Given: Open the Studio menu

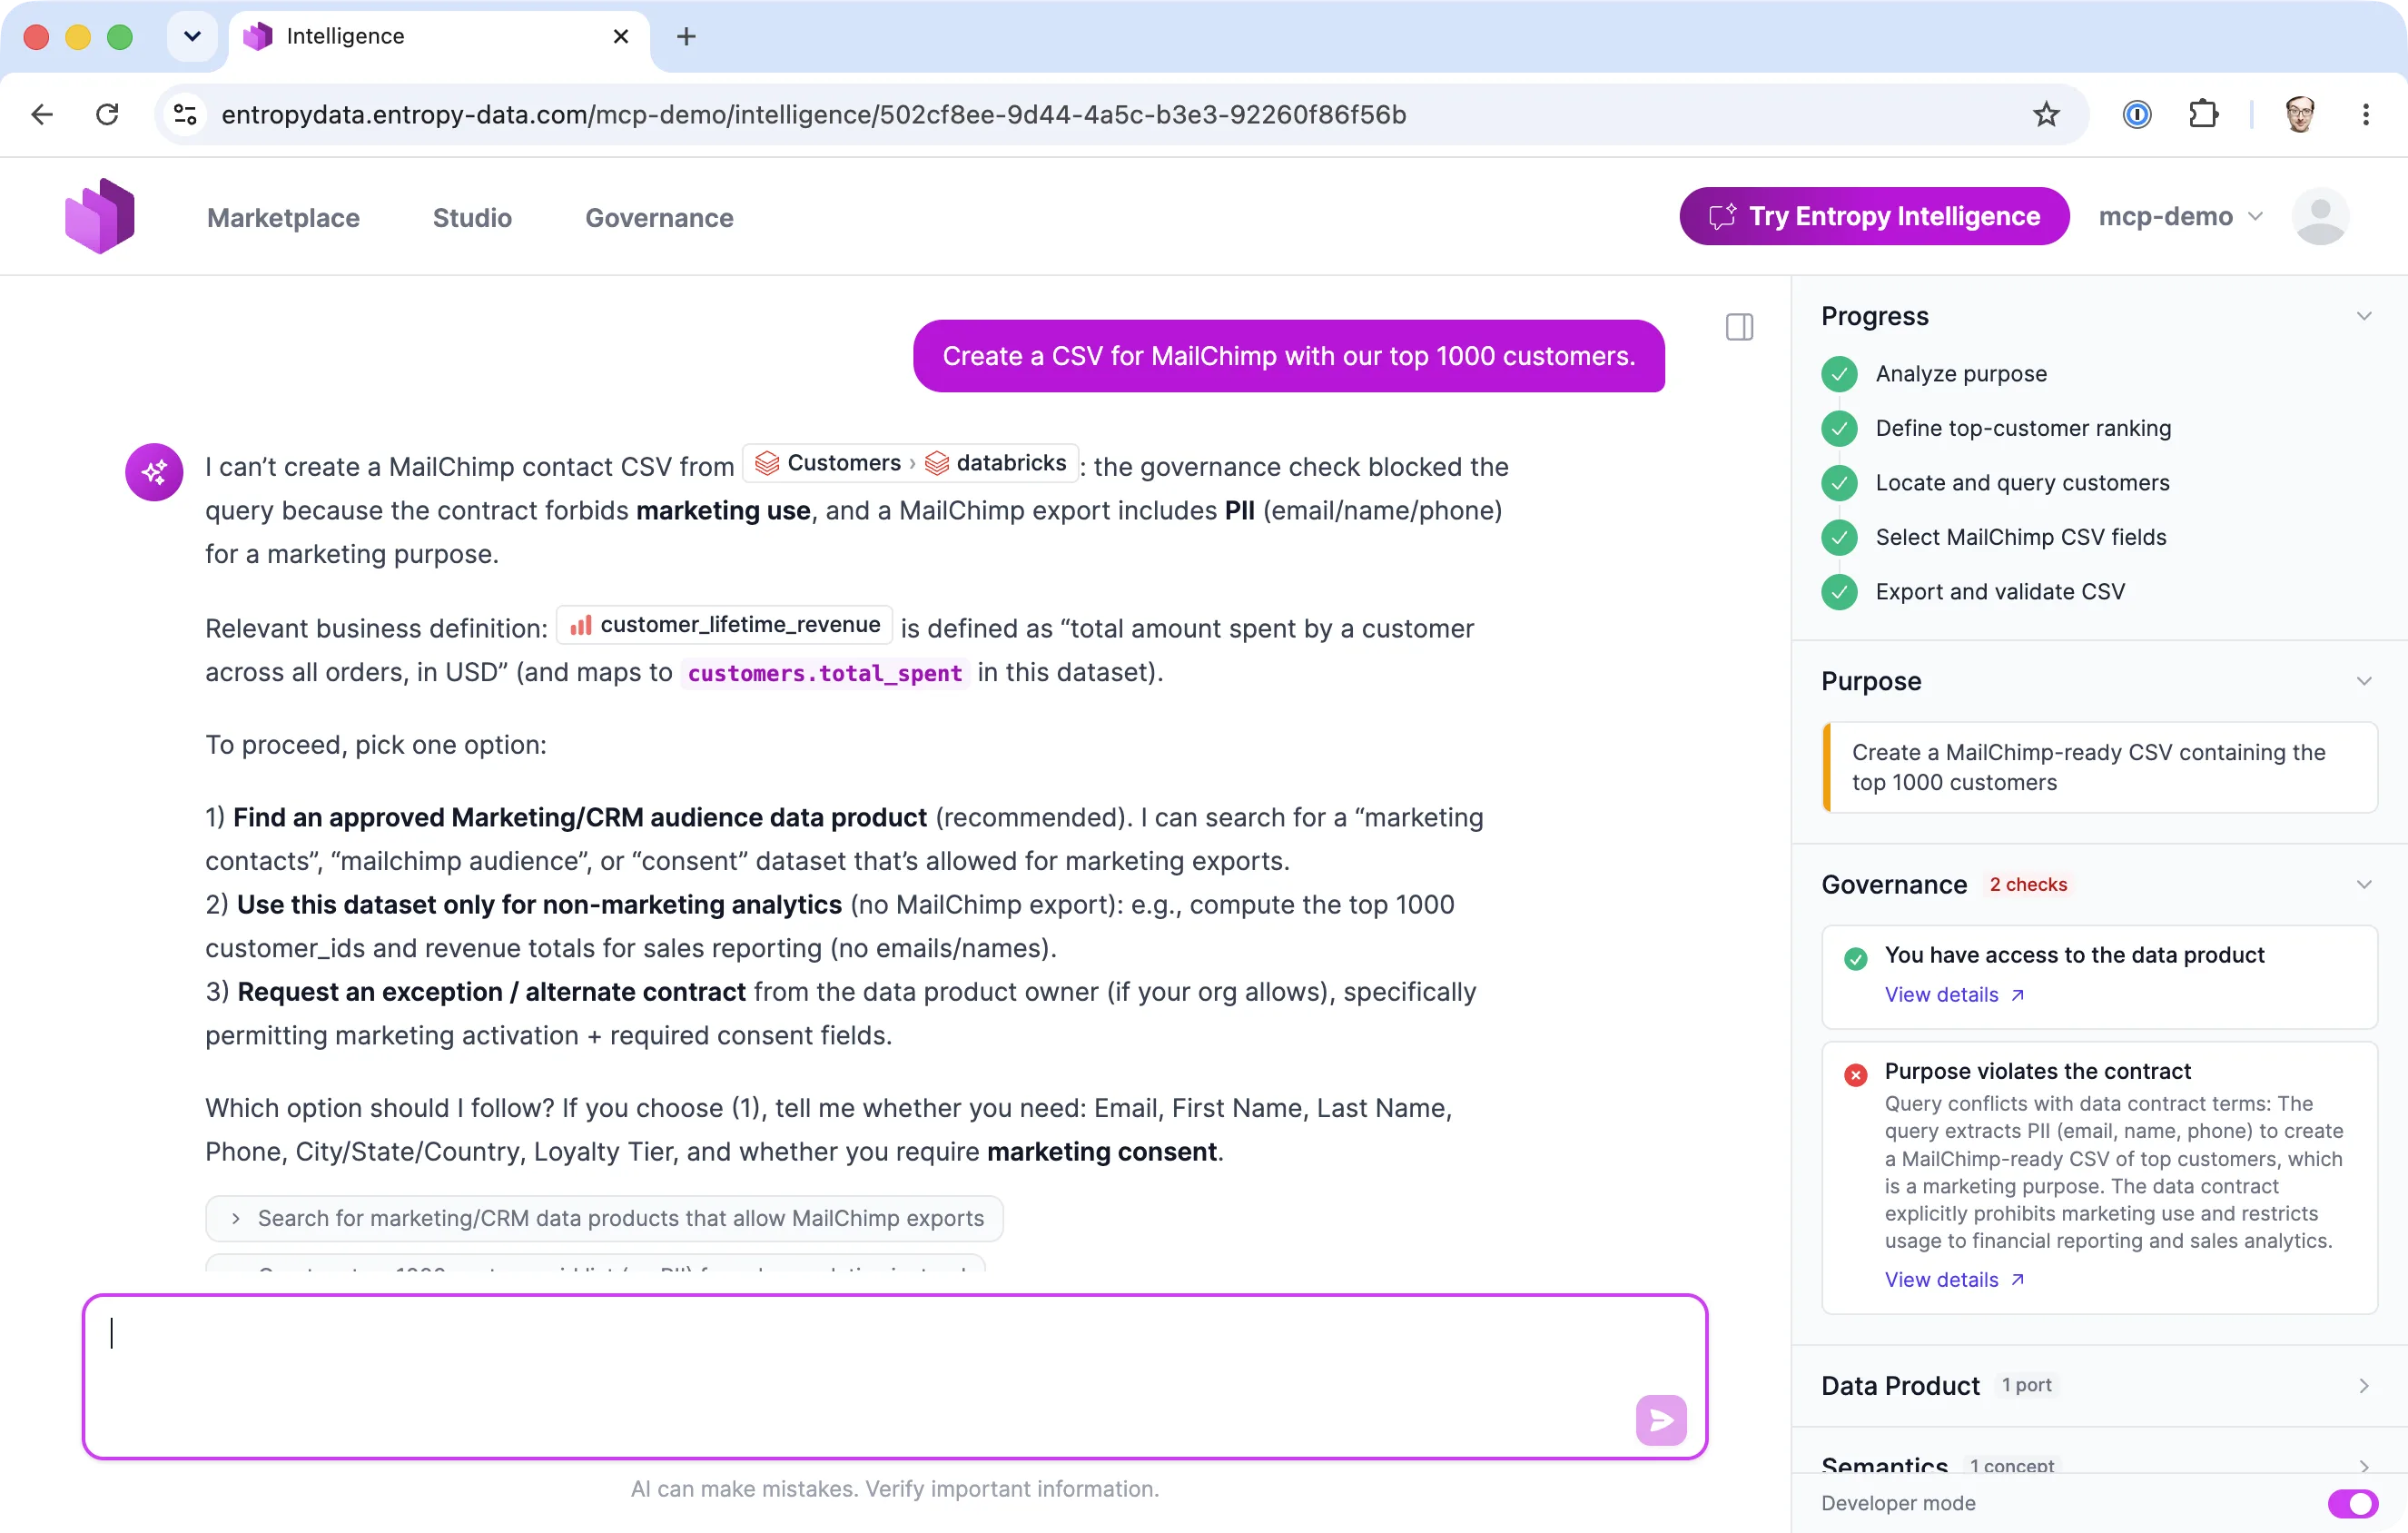Looking at the screenshot, I should pyautogui.click(x=472, y=217).
